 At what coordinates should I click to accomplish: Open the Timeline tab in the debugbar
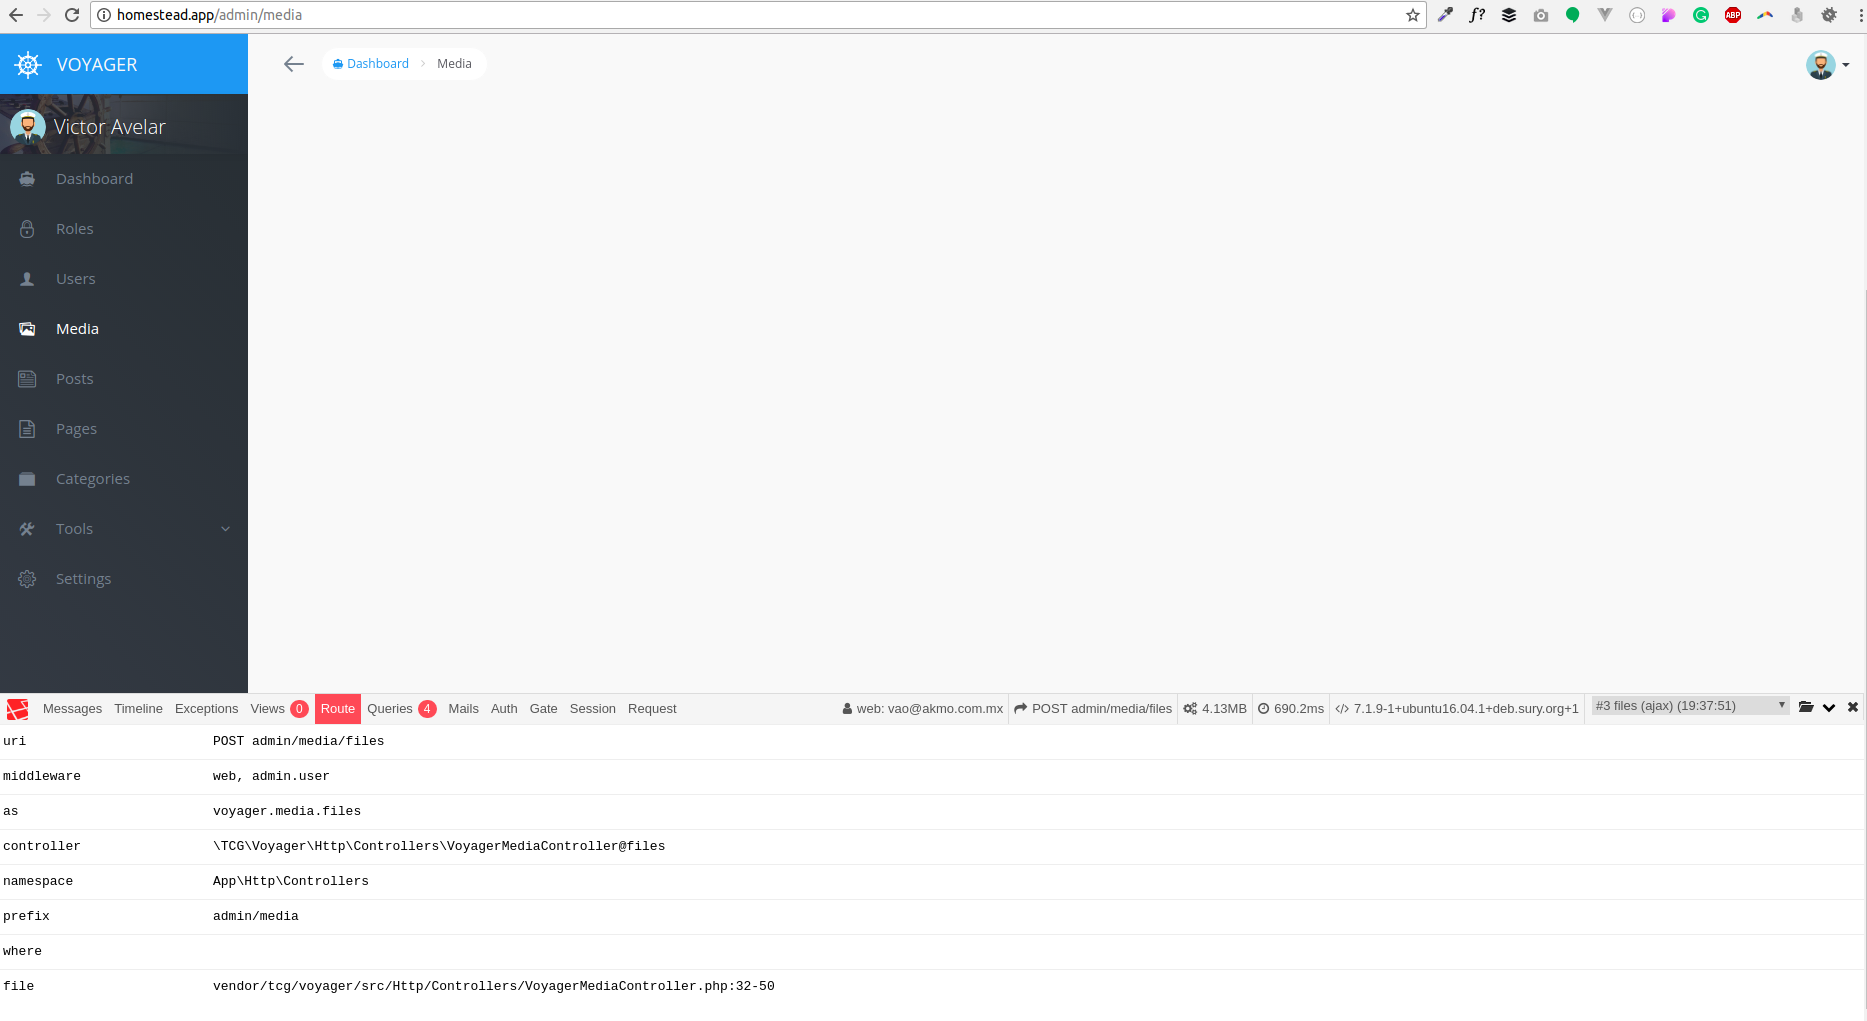pyautogui.click(x=138, y=708)
